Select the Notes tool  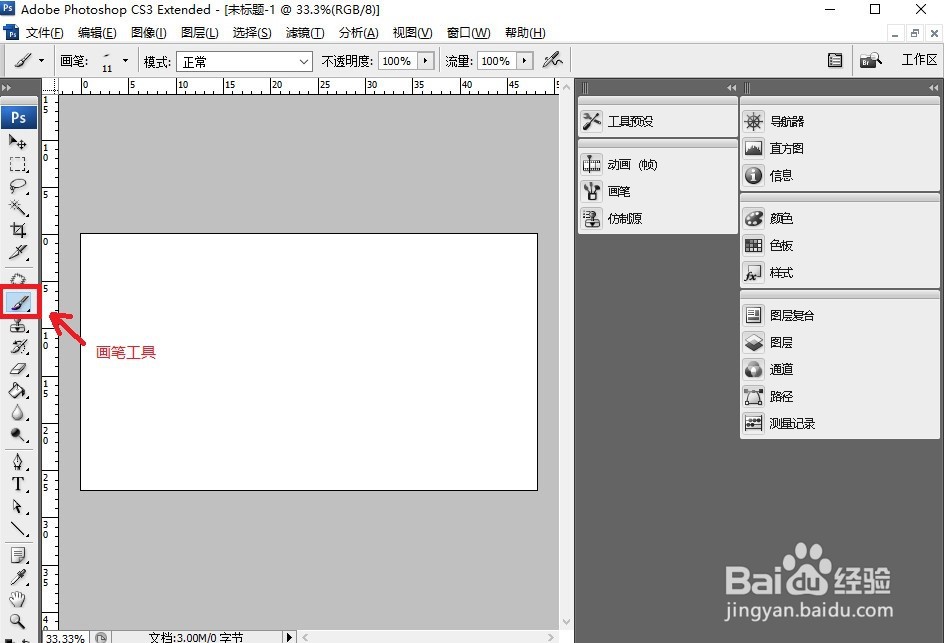point(17,555)
